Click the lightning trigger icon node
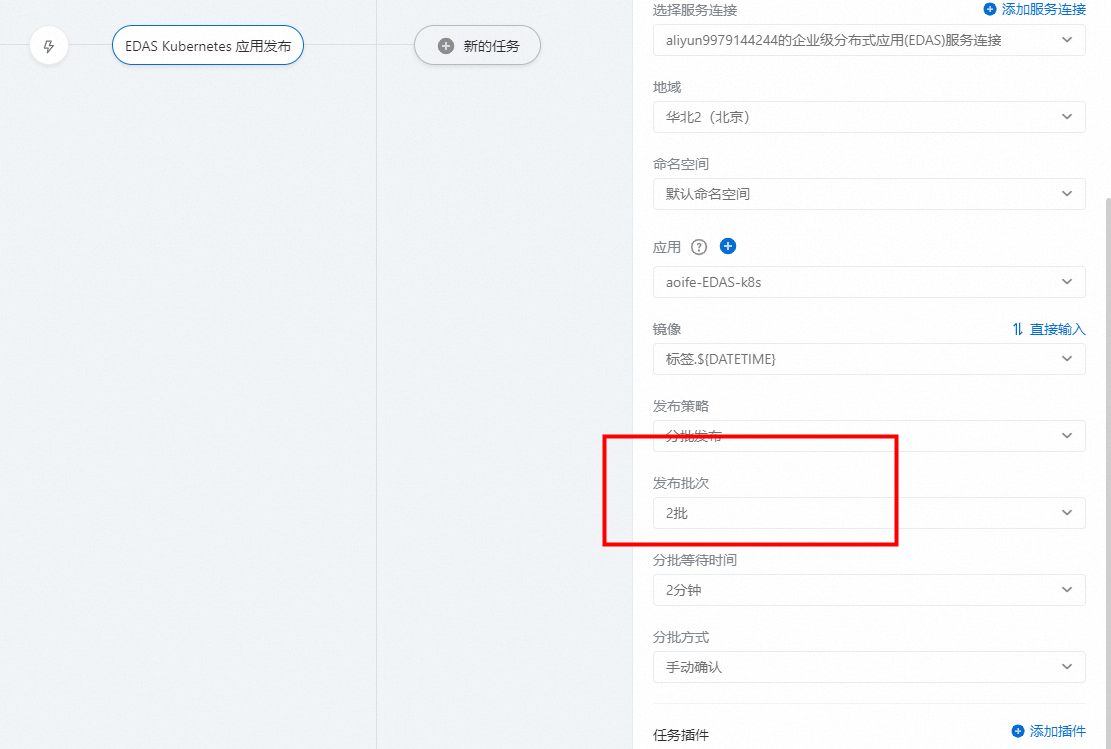The width and height of the screenshot is (1111, 749). [x=49, y=46]
